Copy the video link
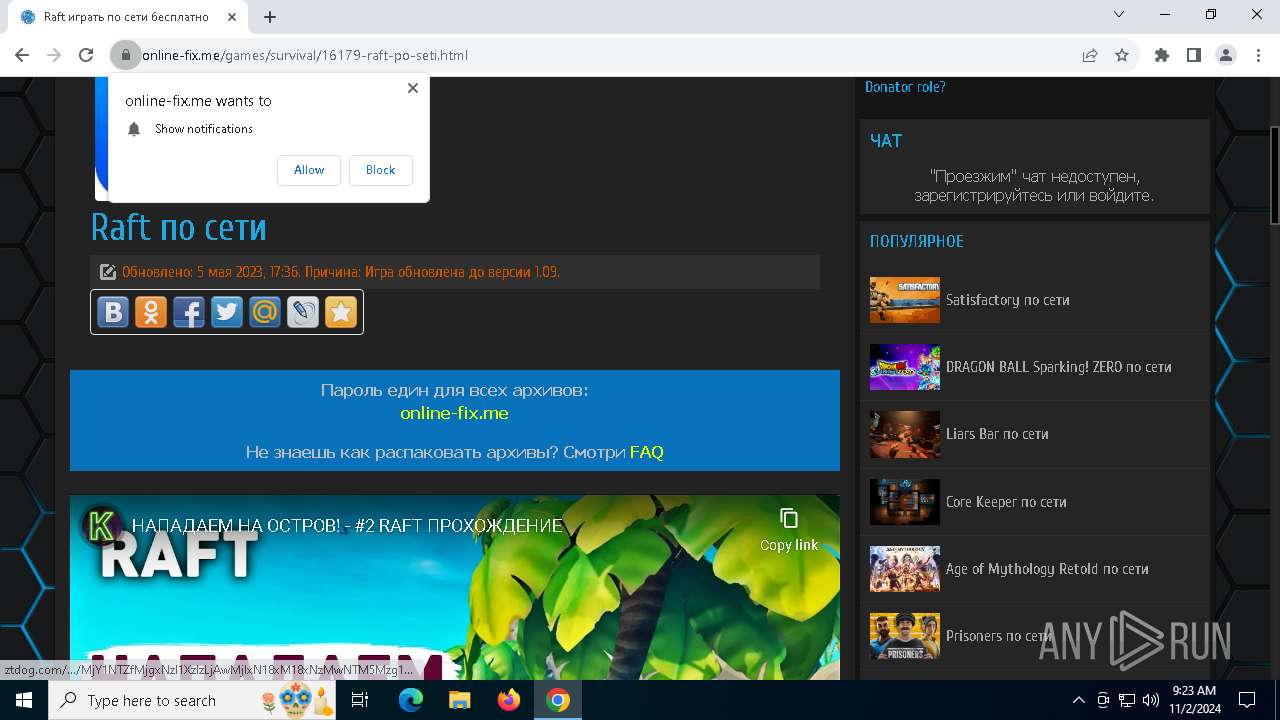Image resolution: width=1280 pixels, height=720 pixels. tap(789, 530)
